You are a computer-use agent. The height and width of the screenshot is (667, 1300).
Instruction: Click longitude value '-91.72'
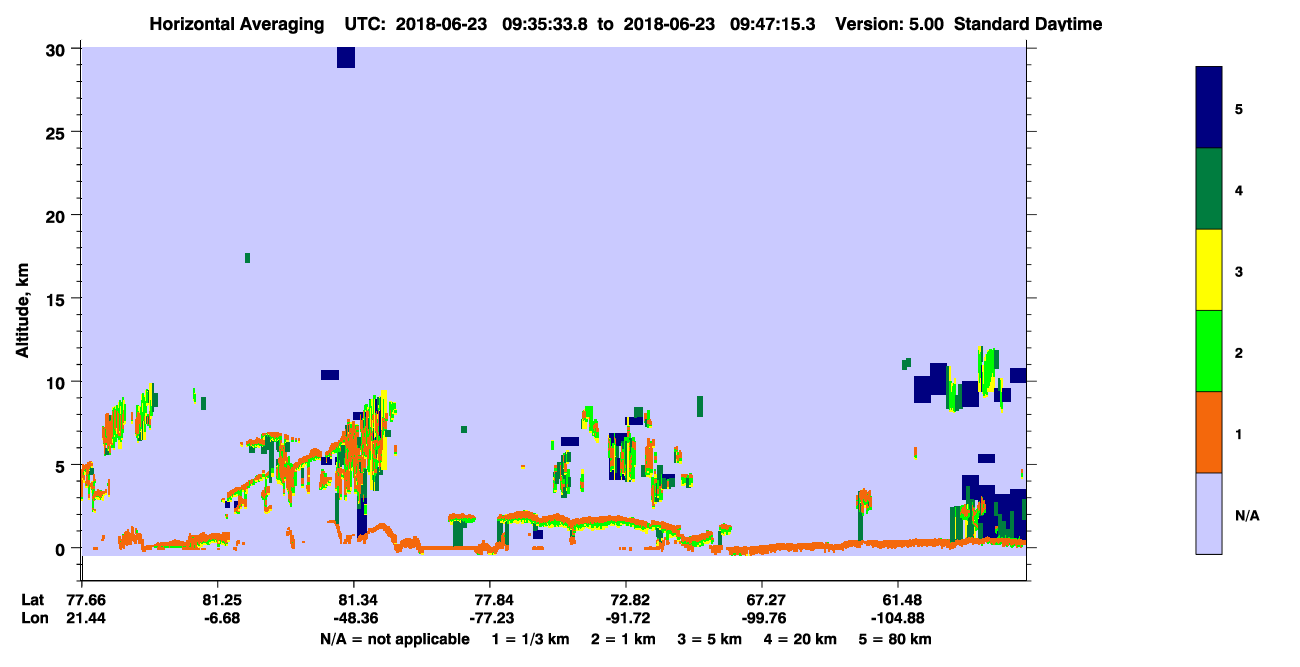coord(626,619)
